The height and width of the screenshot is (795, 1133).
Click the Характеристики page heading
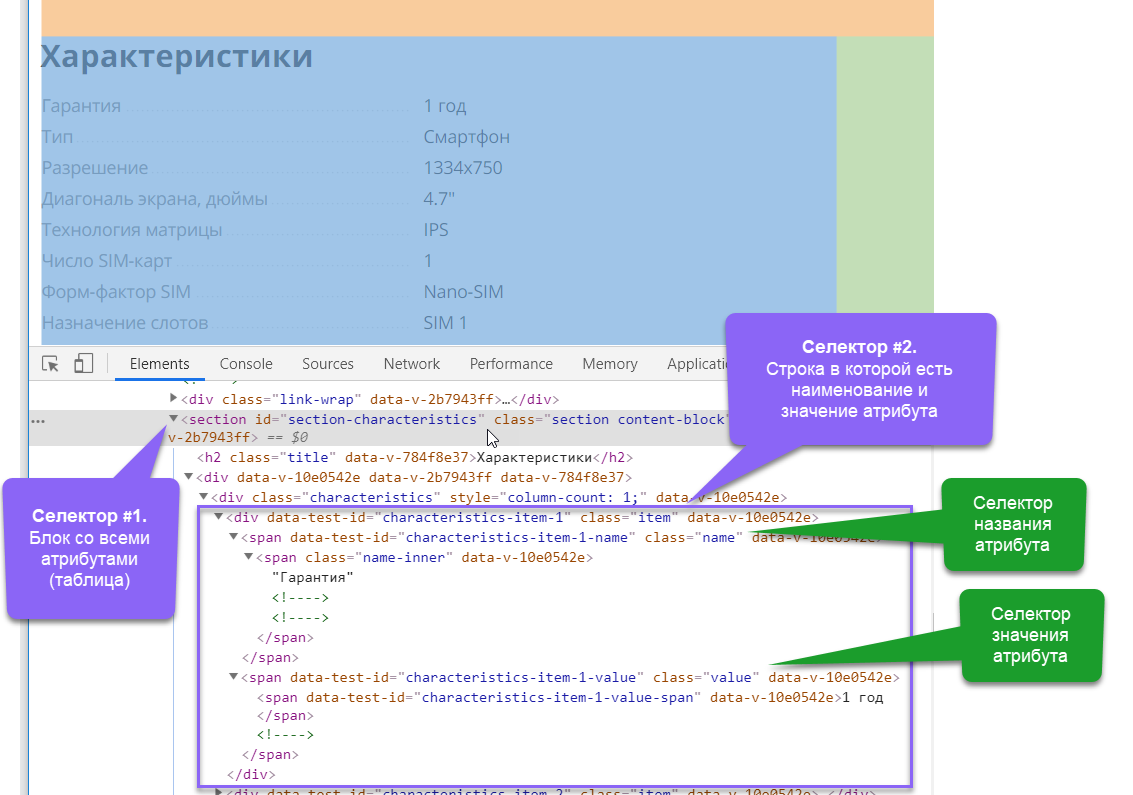(177, 57)
